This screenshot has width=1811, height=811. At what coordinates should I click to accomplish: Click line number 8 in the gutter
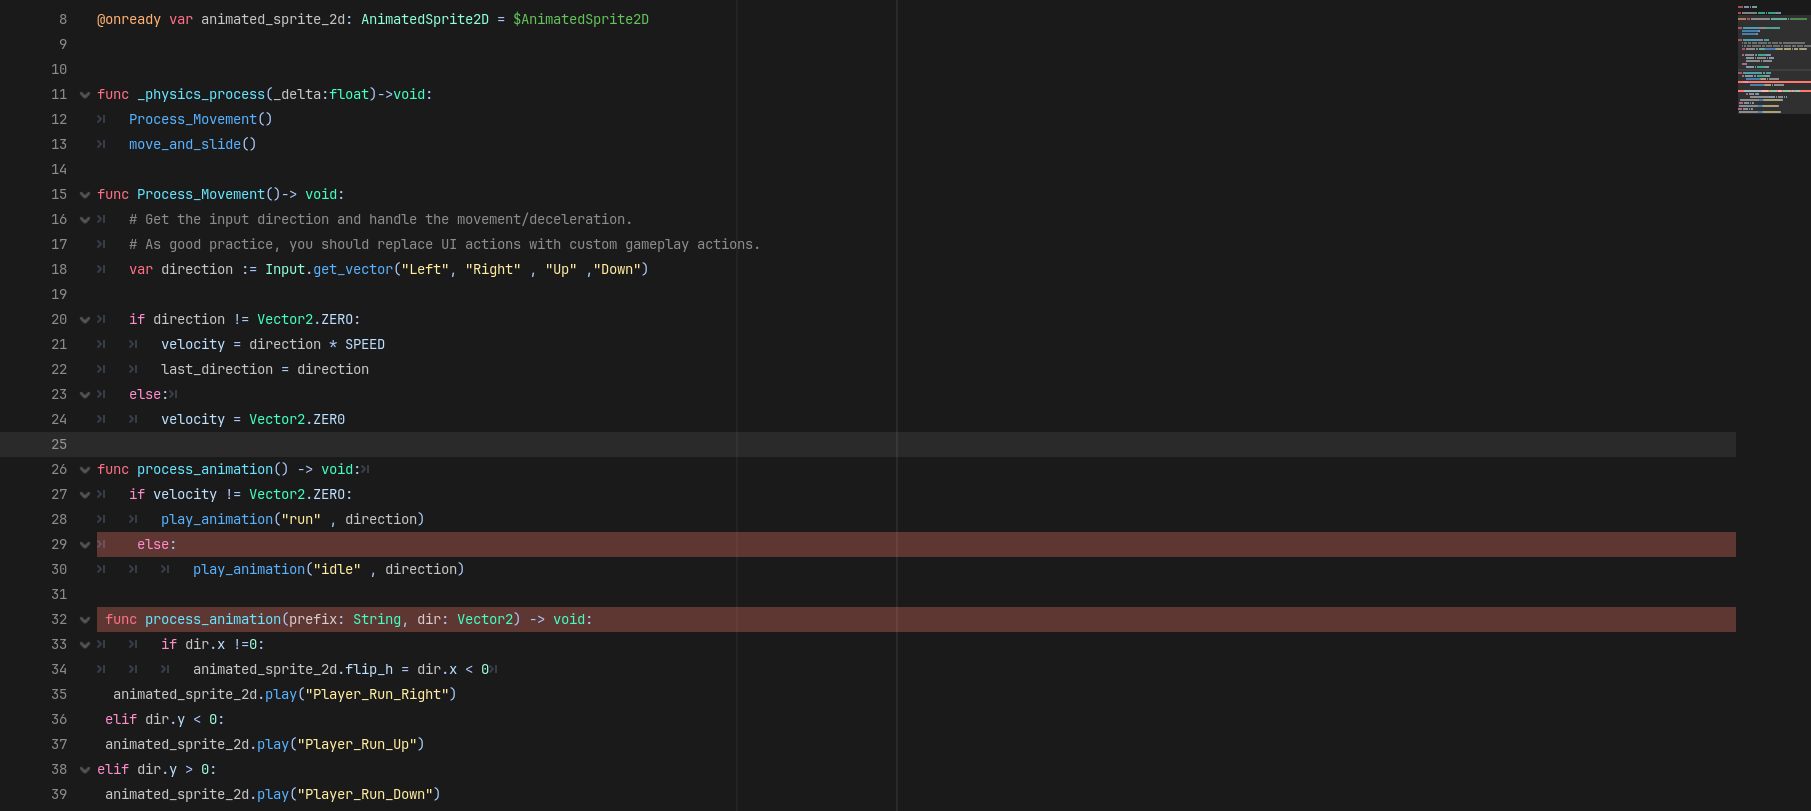pos(63,19)
